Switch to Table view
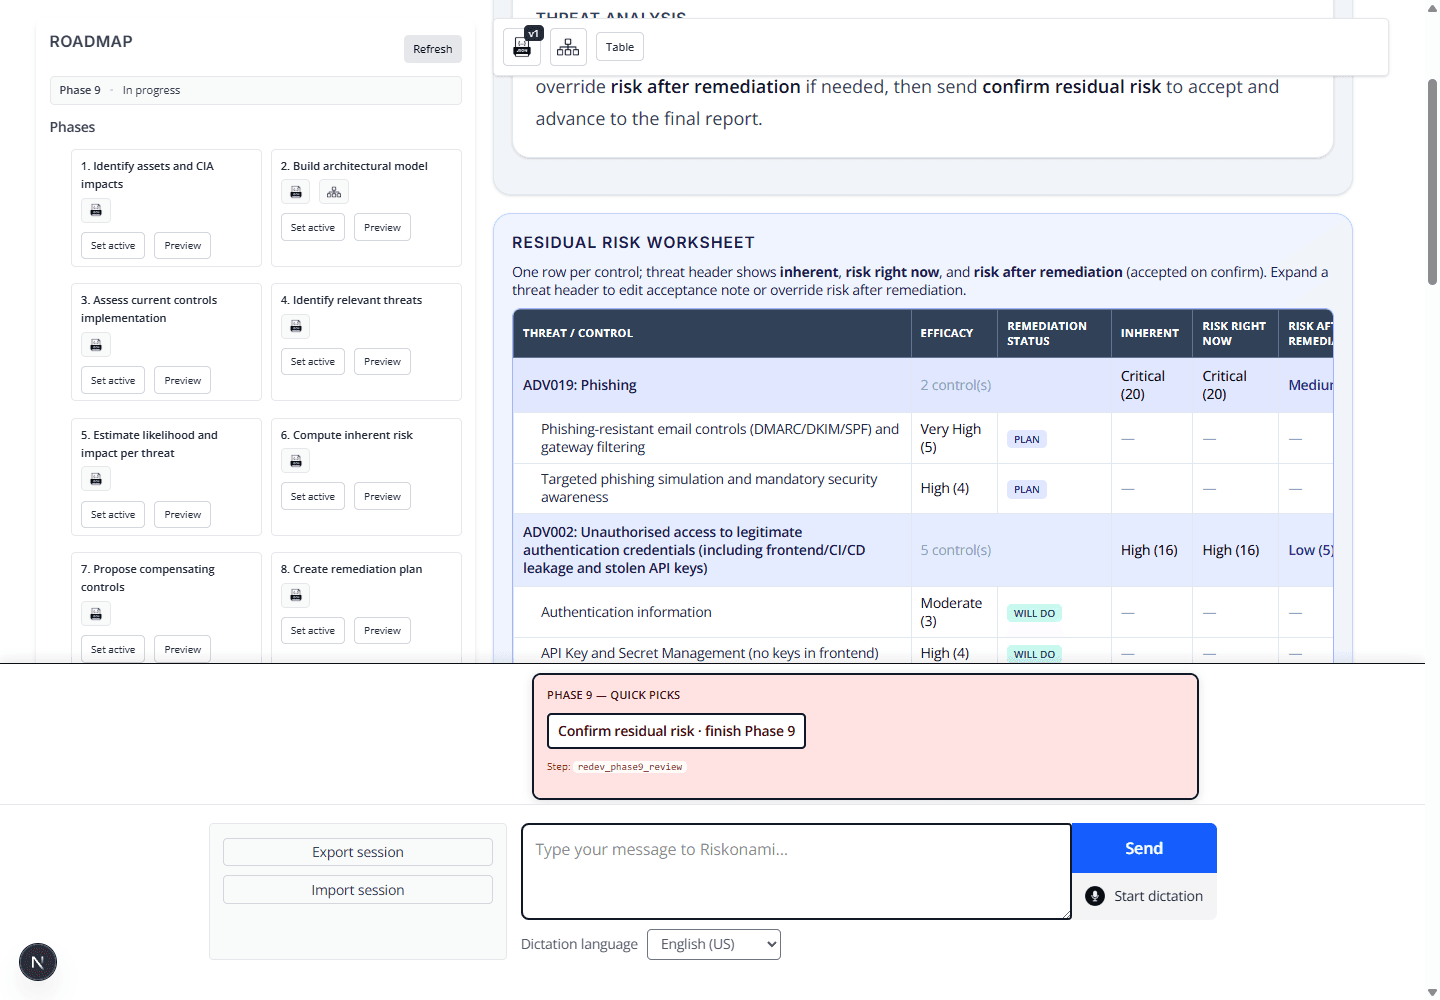The image size is (1440, 1000). 620,47
